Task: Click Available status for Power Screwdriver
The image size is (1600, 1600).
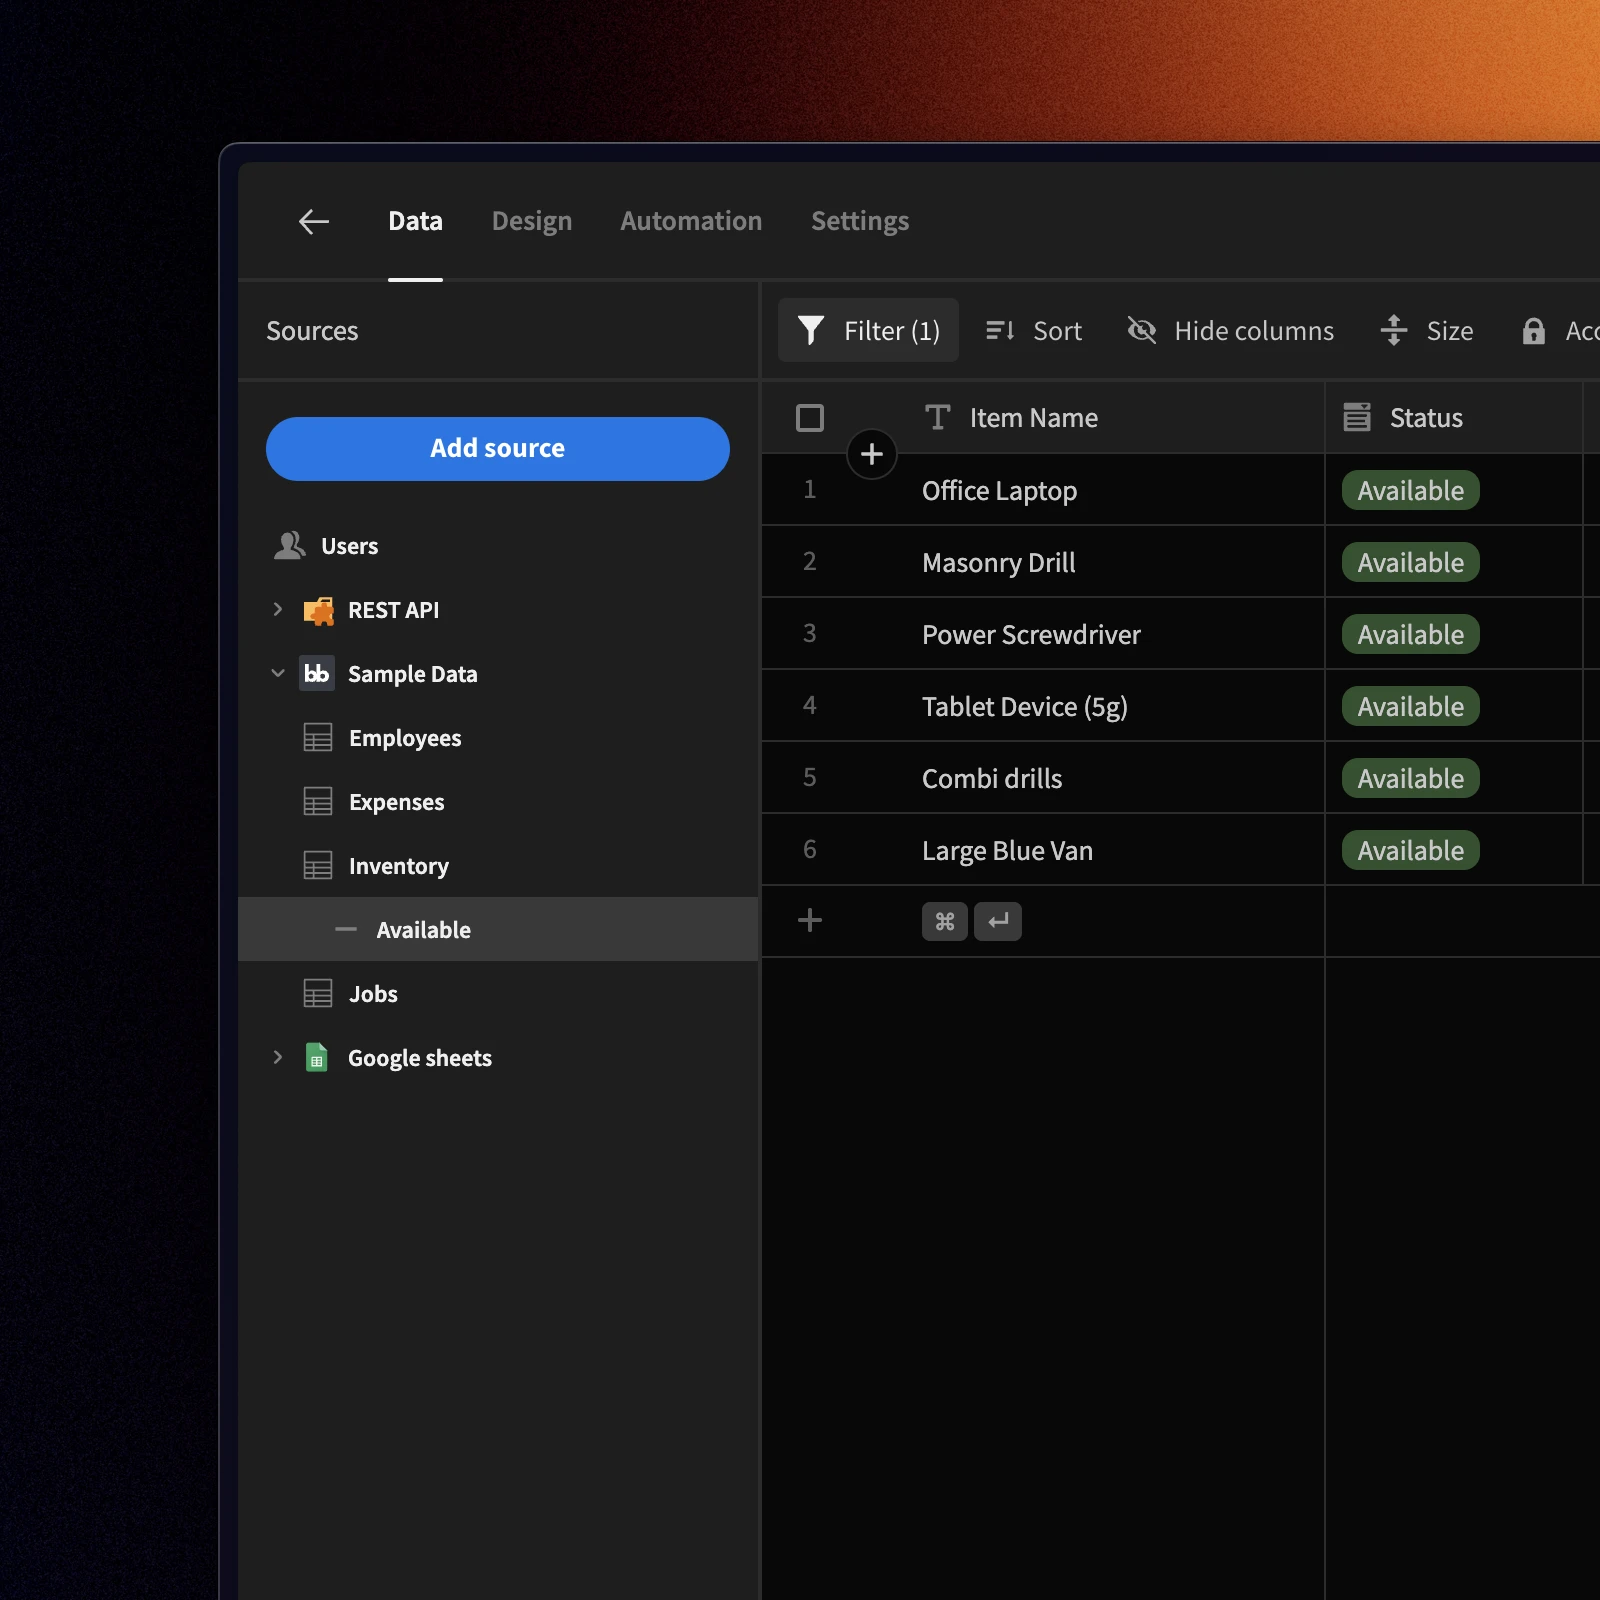Action: (1411, 634)
